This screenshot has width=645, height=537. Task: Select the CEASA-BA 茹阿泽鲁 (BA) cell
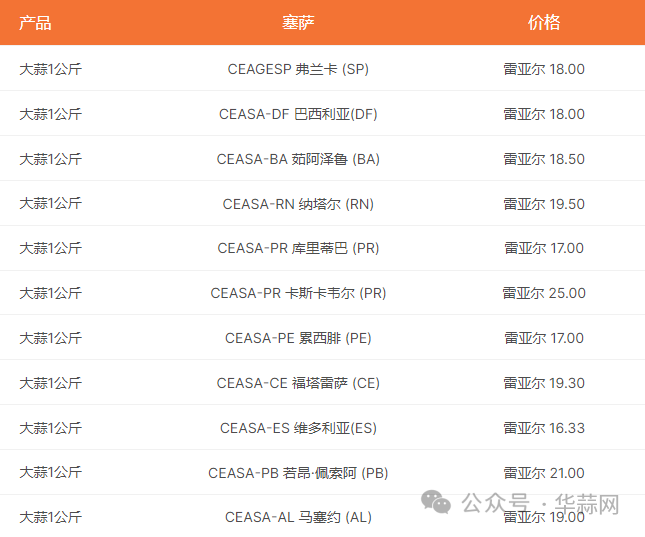click(x=298, y=159)
